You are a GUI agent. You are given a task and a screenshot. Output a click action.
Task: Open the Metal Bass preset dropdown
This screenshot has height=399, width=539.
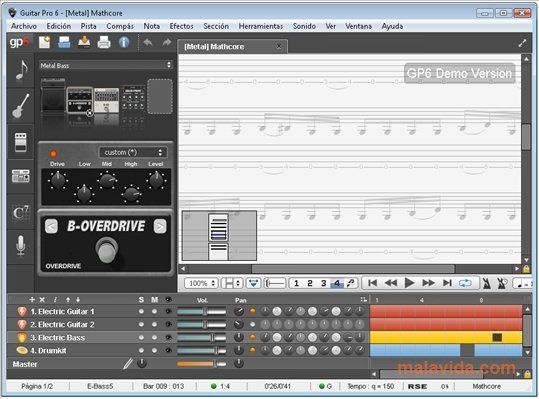click(106, 65)
